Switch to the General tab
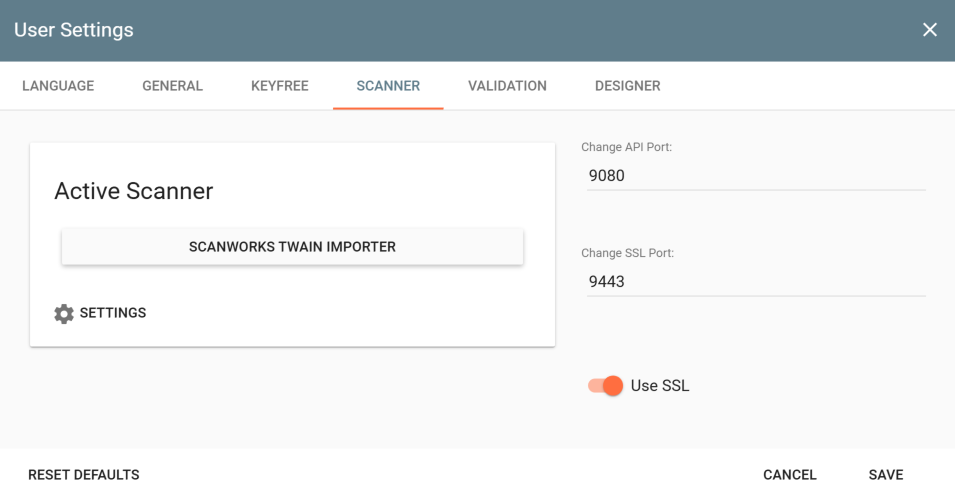 (x=172, y=86)
